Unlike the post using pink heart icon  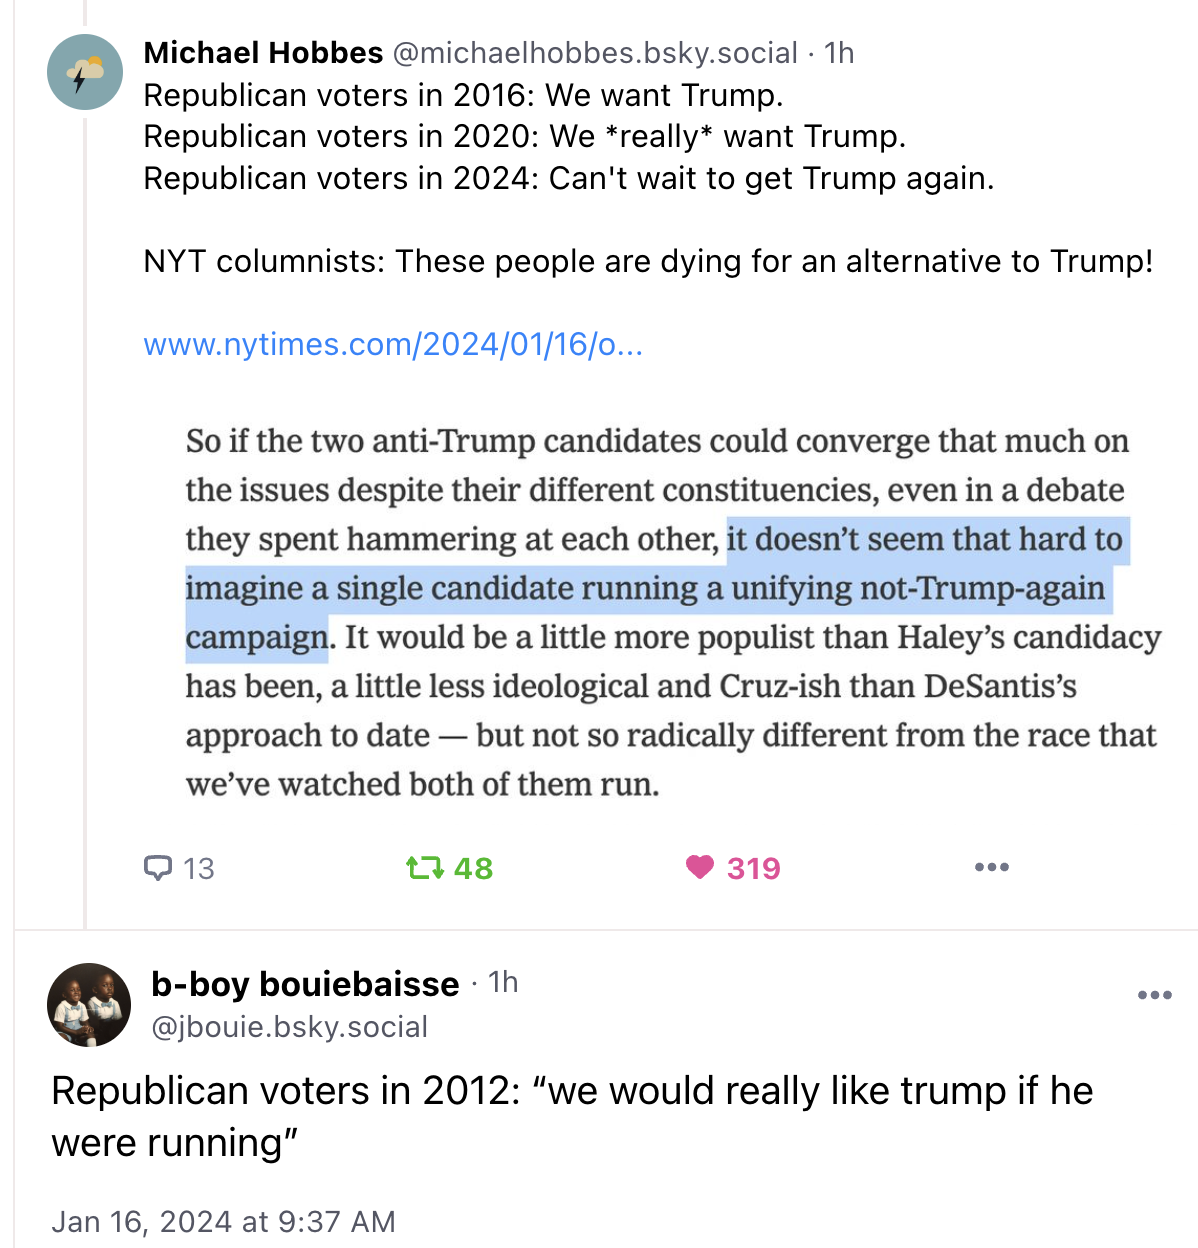700,867
